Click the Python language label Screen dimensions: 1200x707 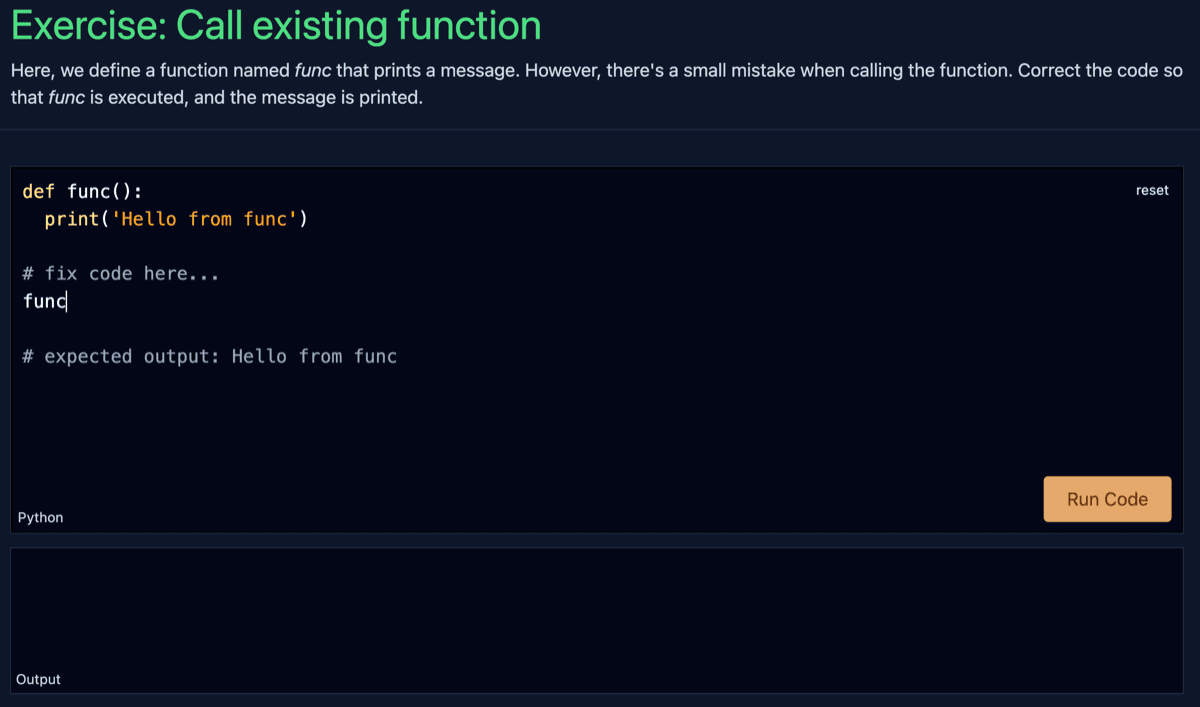click(39, 517)
